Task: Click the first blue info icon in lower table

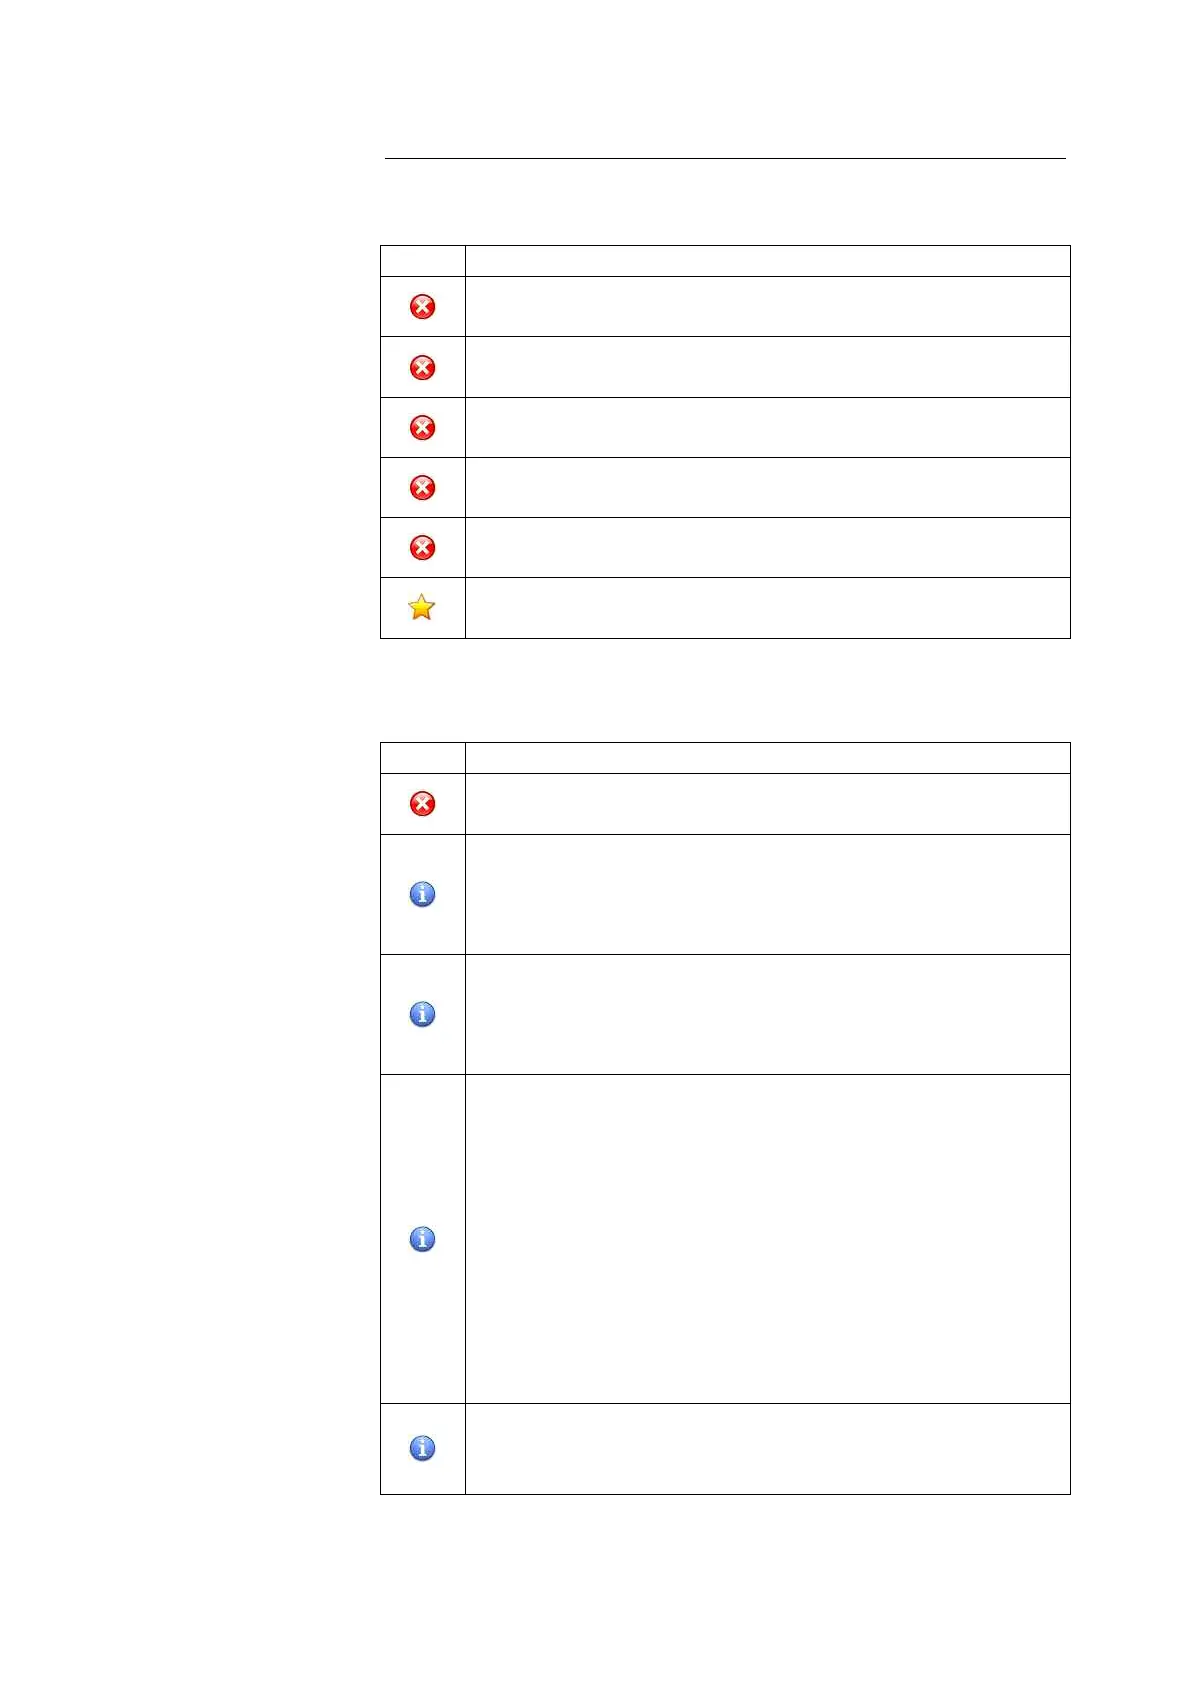Action: (422, 894)
